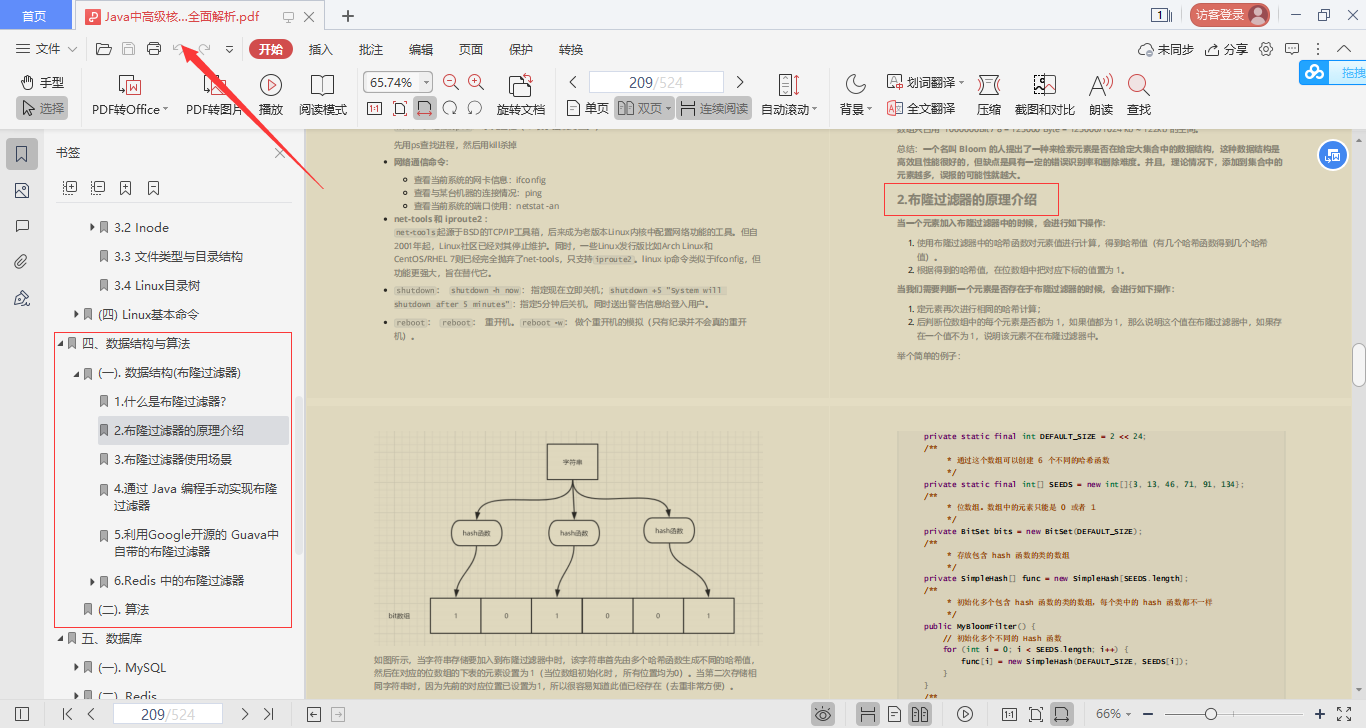Open the Bookmarks sidebar panel
Image resolution: width=1366 pixels, height=728 pixels.
(22, 154)
